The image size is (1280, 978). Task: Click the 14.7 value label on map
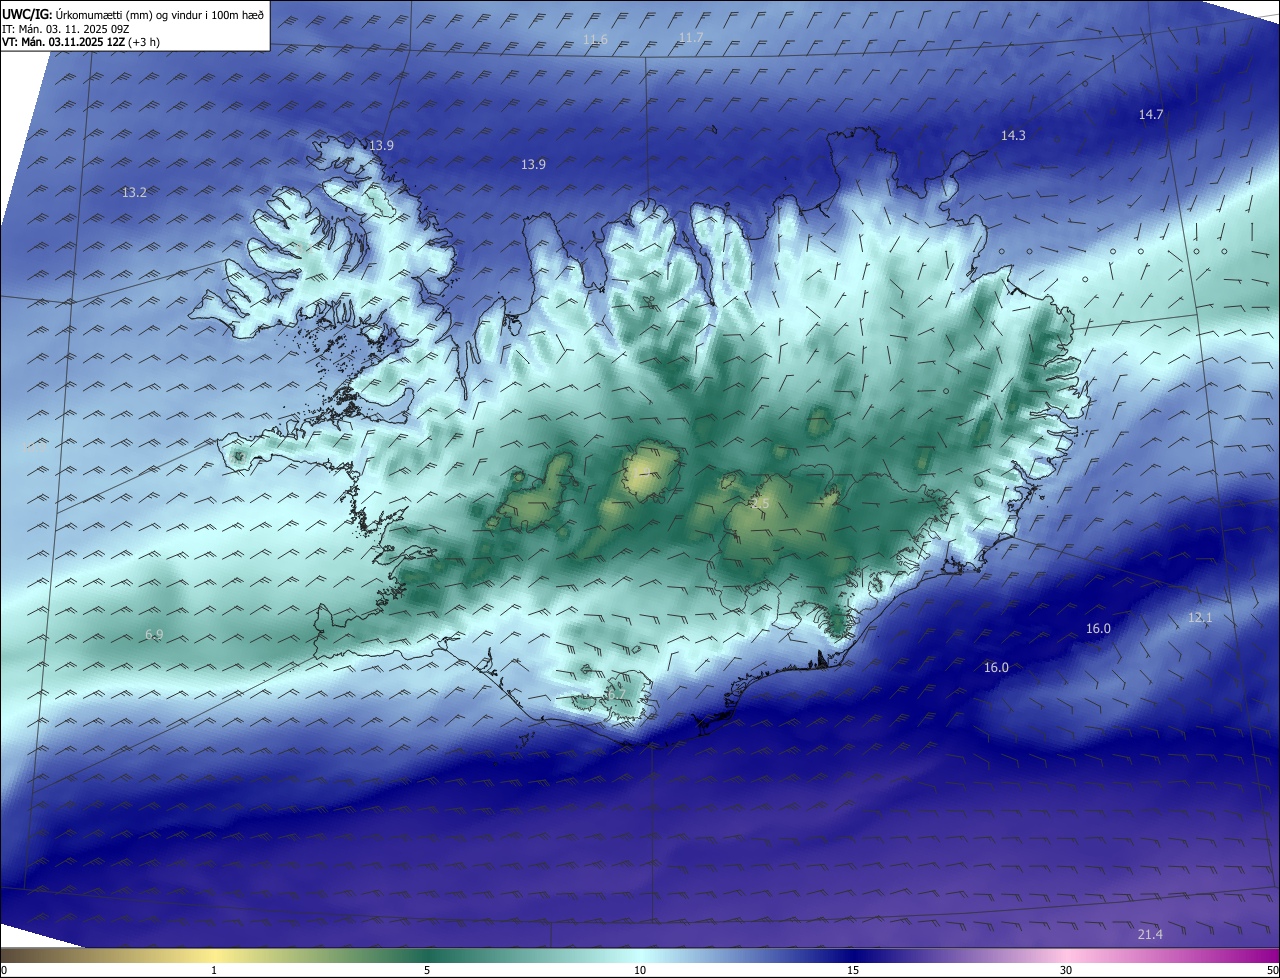click(x=1151, y=114)
